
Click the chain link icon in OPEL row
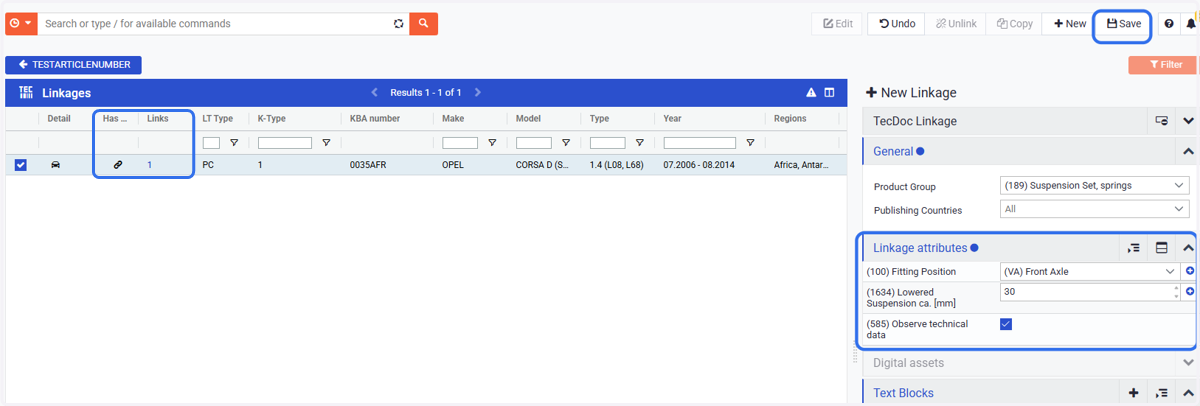pos(118,165)
